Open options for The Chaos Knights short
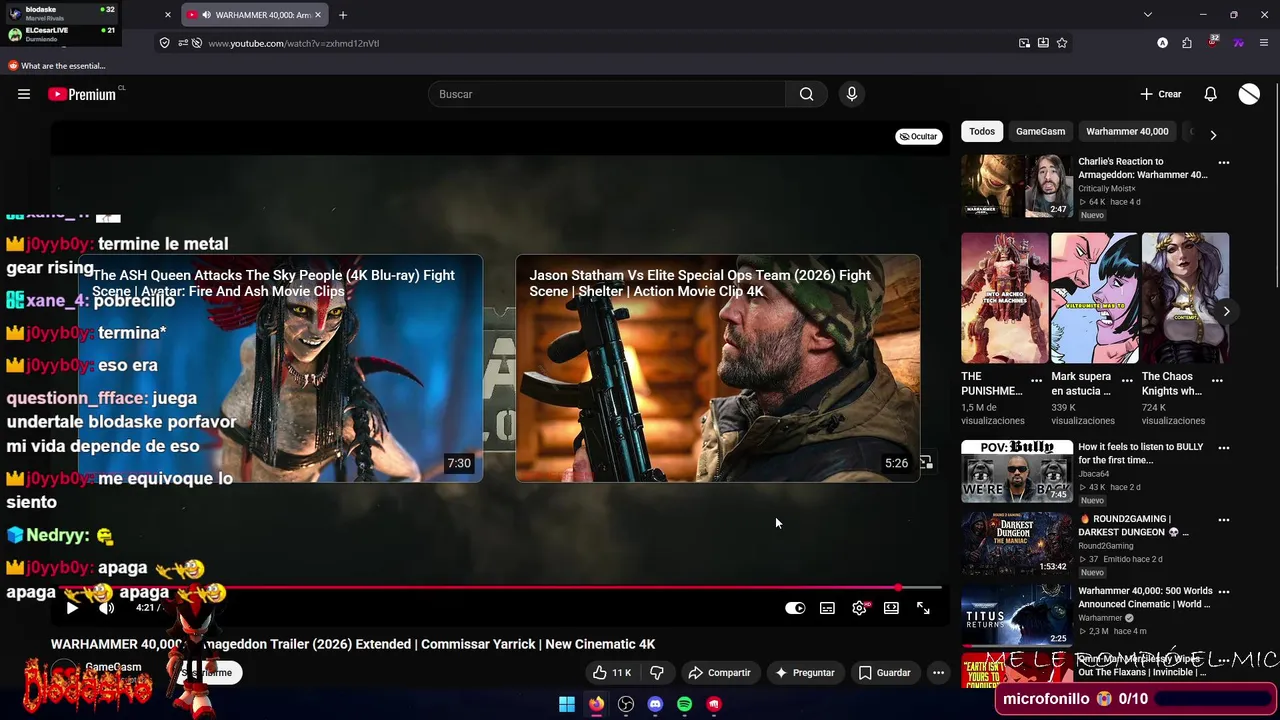Image resolution: width=1280 pixels, height=720 pixels. pos(1217,381)
